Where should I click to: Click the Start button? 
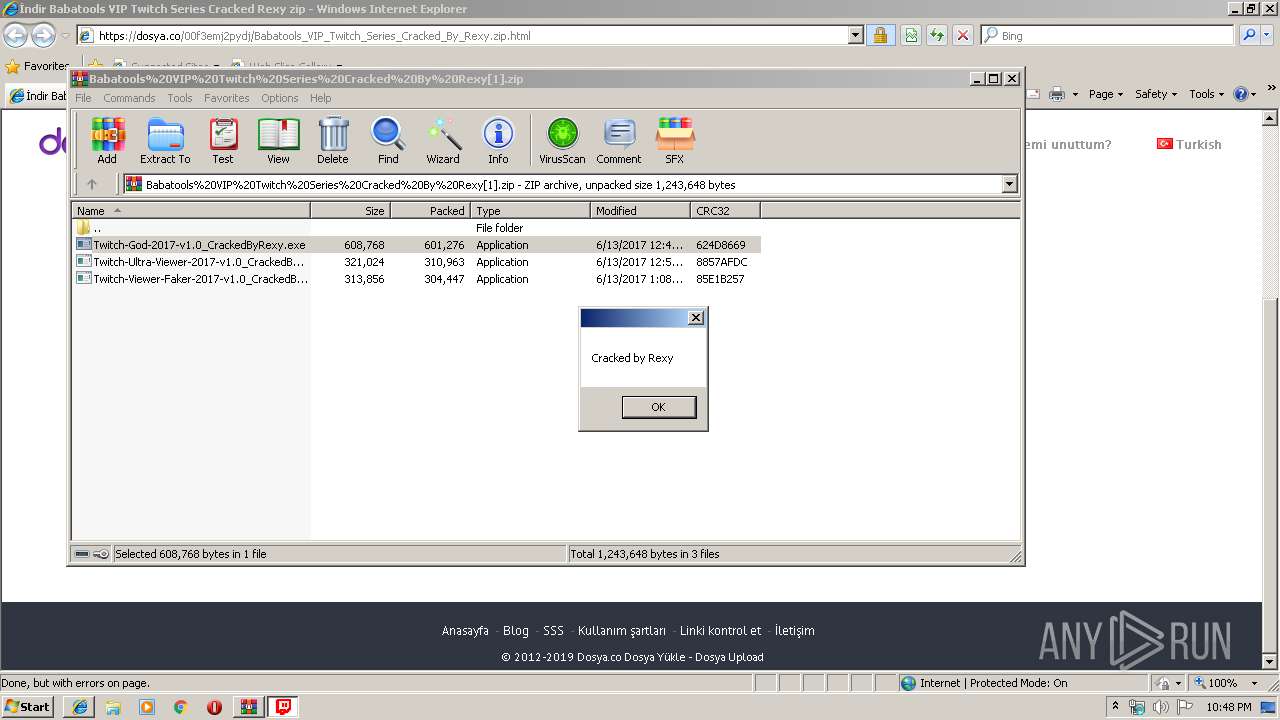click(x=27, y=707)
